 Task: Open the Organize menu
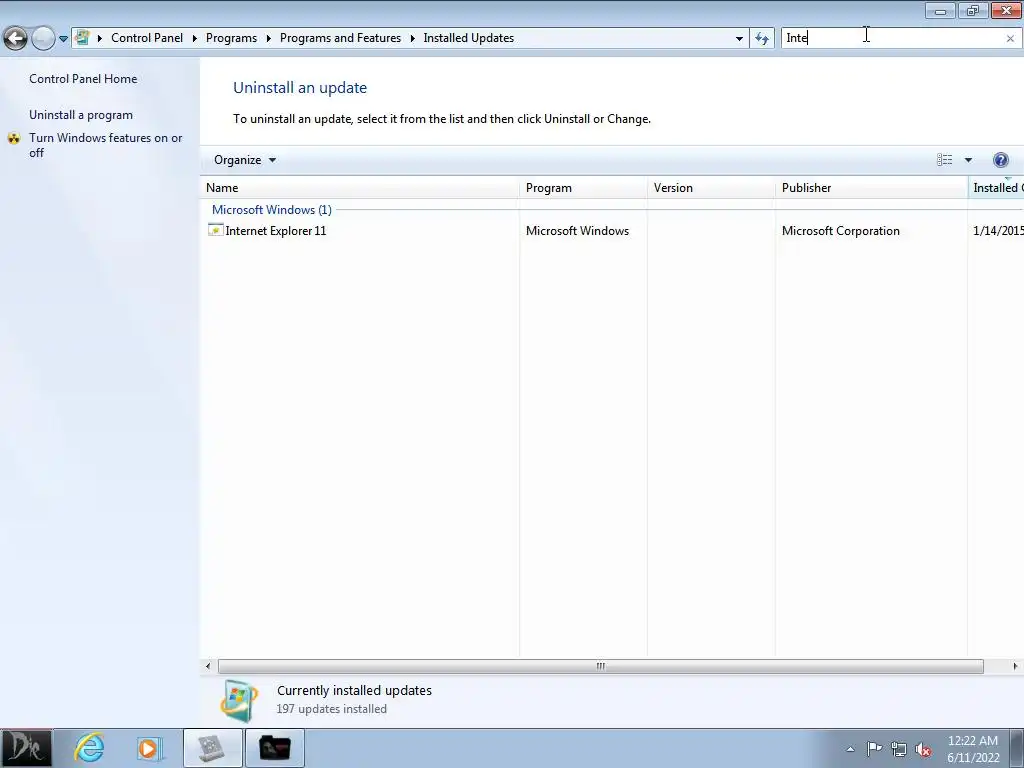(x=245, y=160)
